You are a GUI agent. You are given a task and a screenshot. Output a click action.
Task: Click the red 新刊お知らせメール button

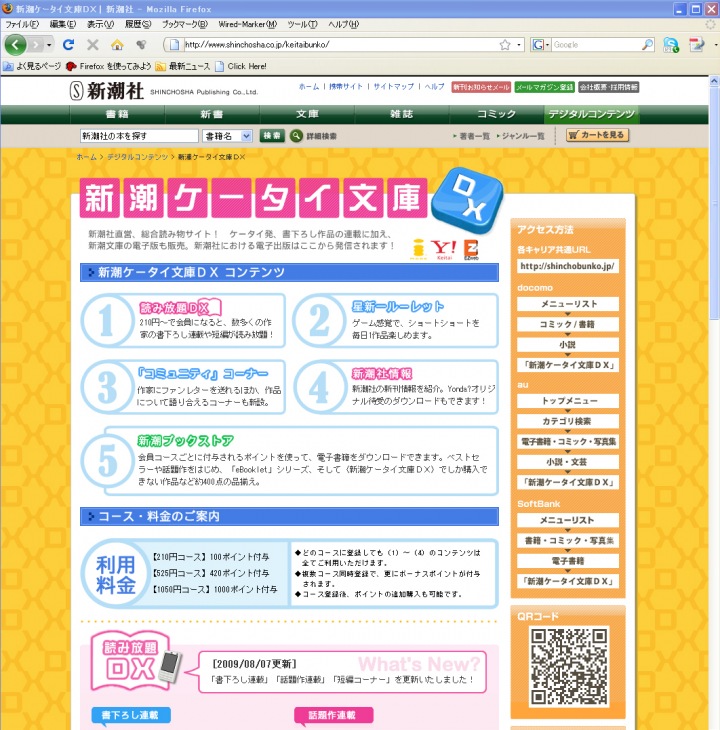coord(481,87)
